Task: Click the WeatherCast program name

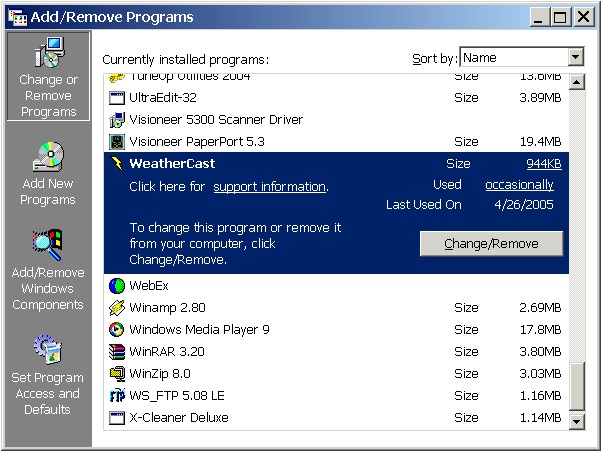Action: (172, 164)
